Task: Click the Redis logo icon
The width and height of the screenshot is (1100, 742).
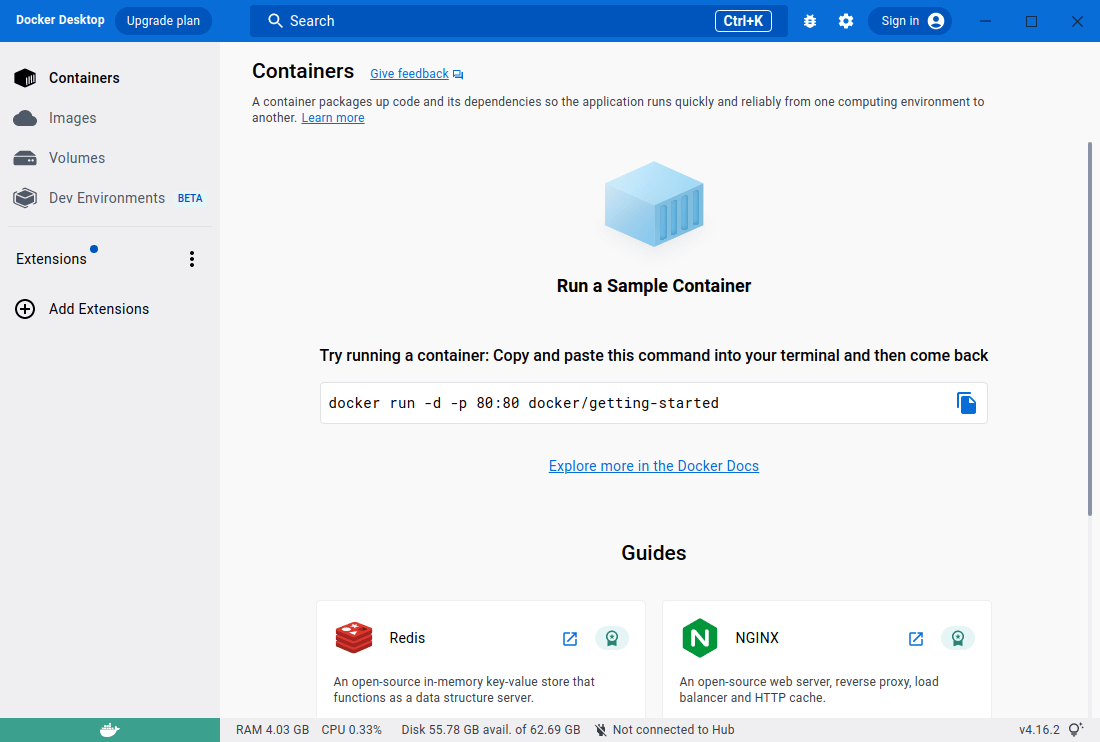Action: (354, 638)
